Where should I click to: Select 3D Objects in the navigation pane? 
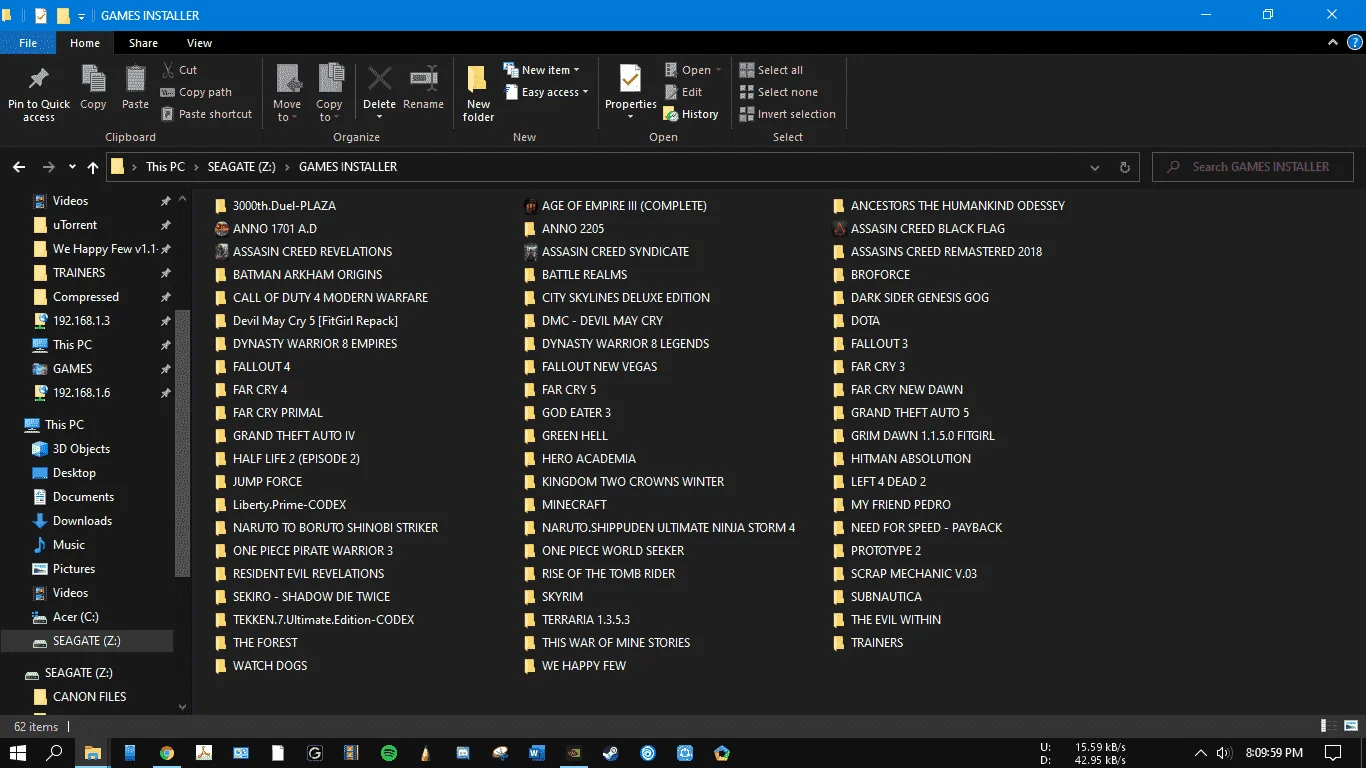tap(81, 449)
